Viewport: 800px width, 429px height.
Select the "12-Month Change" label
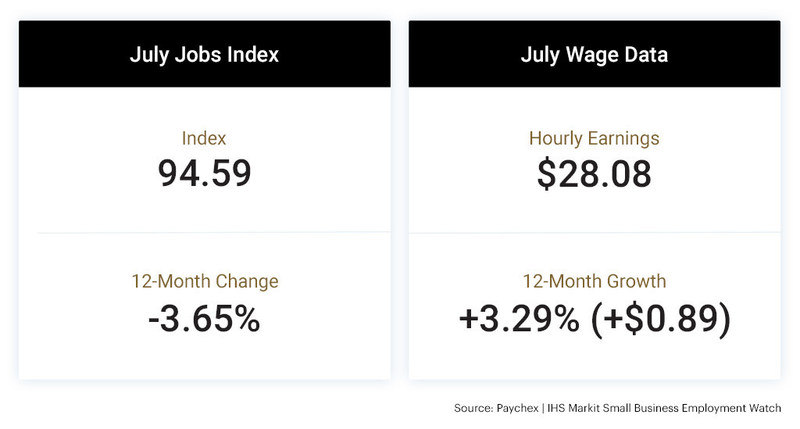[x=204, y=281]
